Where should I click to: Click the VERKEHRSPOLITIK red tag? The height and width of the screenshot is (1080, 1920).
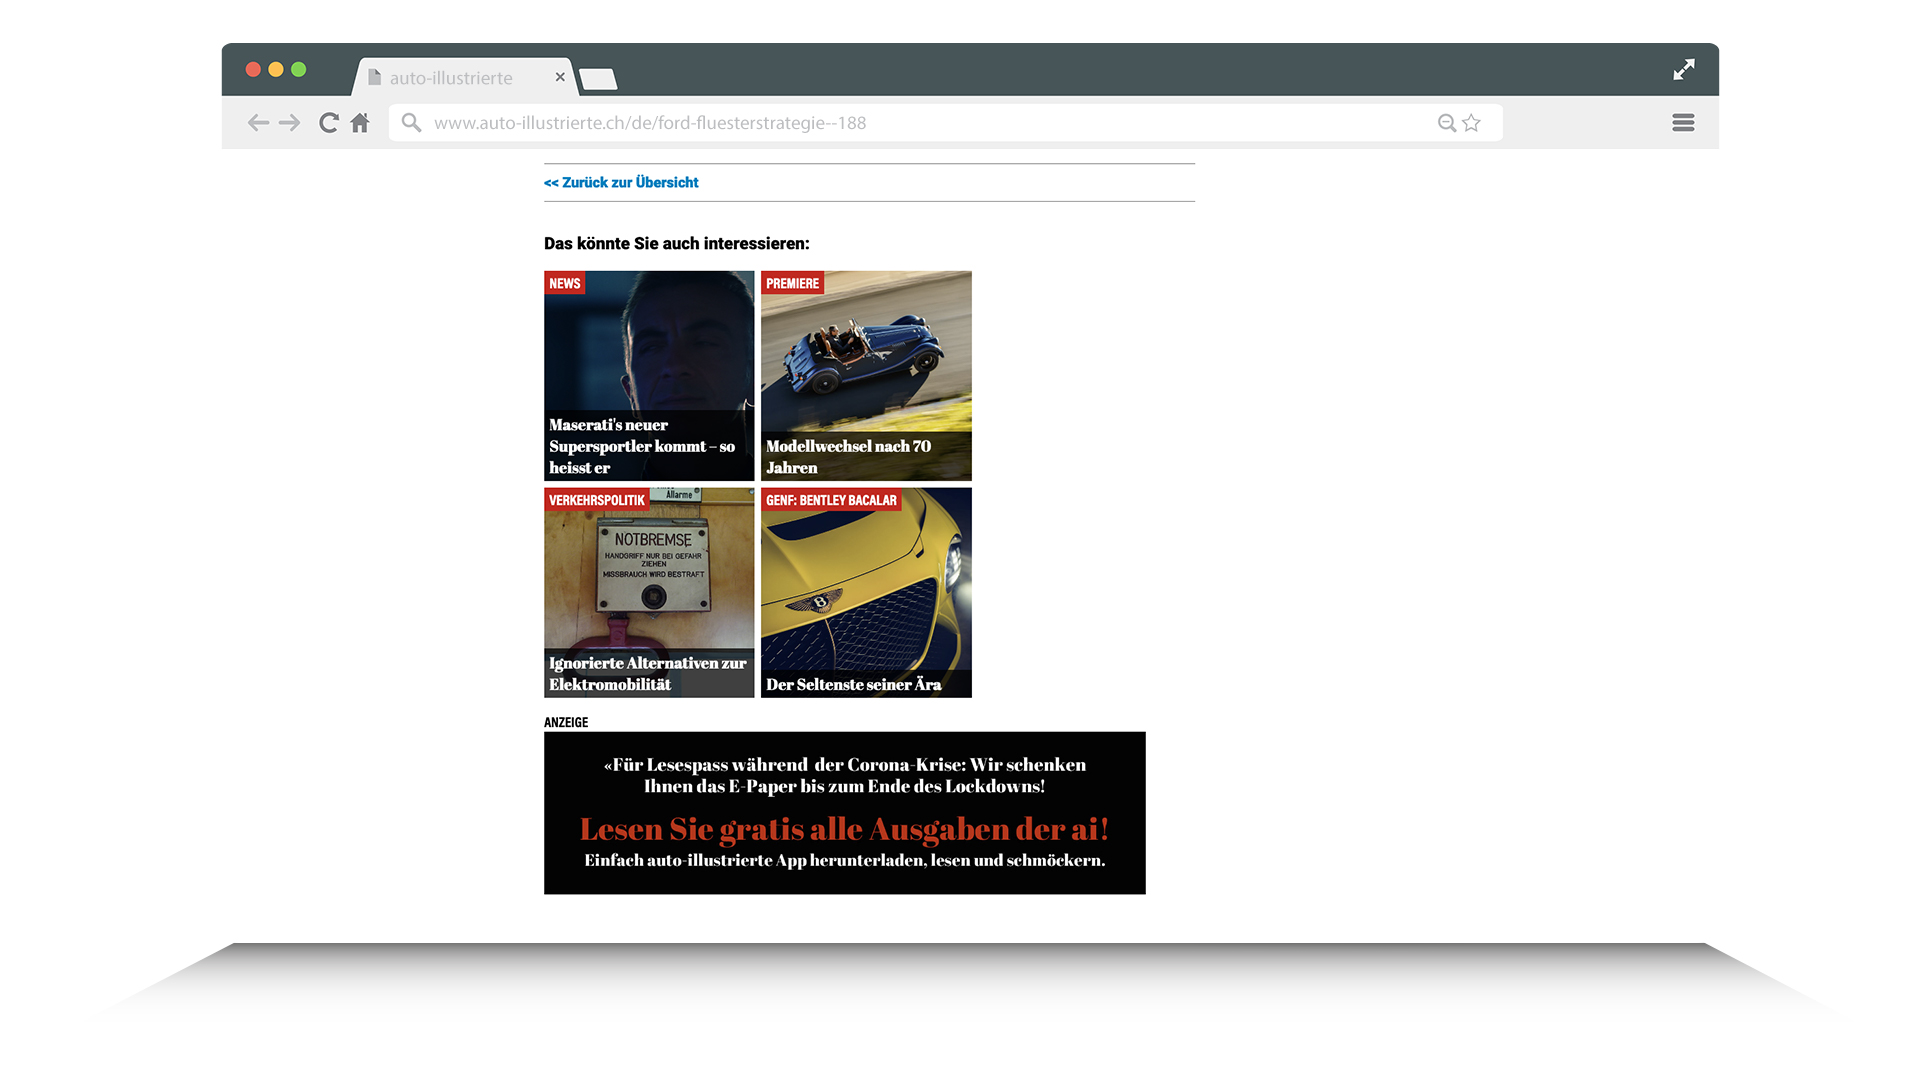point(596,499)
